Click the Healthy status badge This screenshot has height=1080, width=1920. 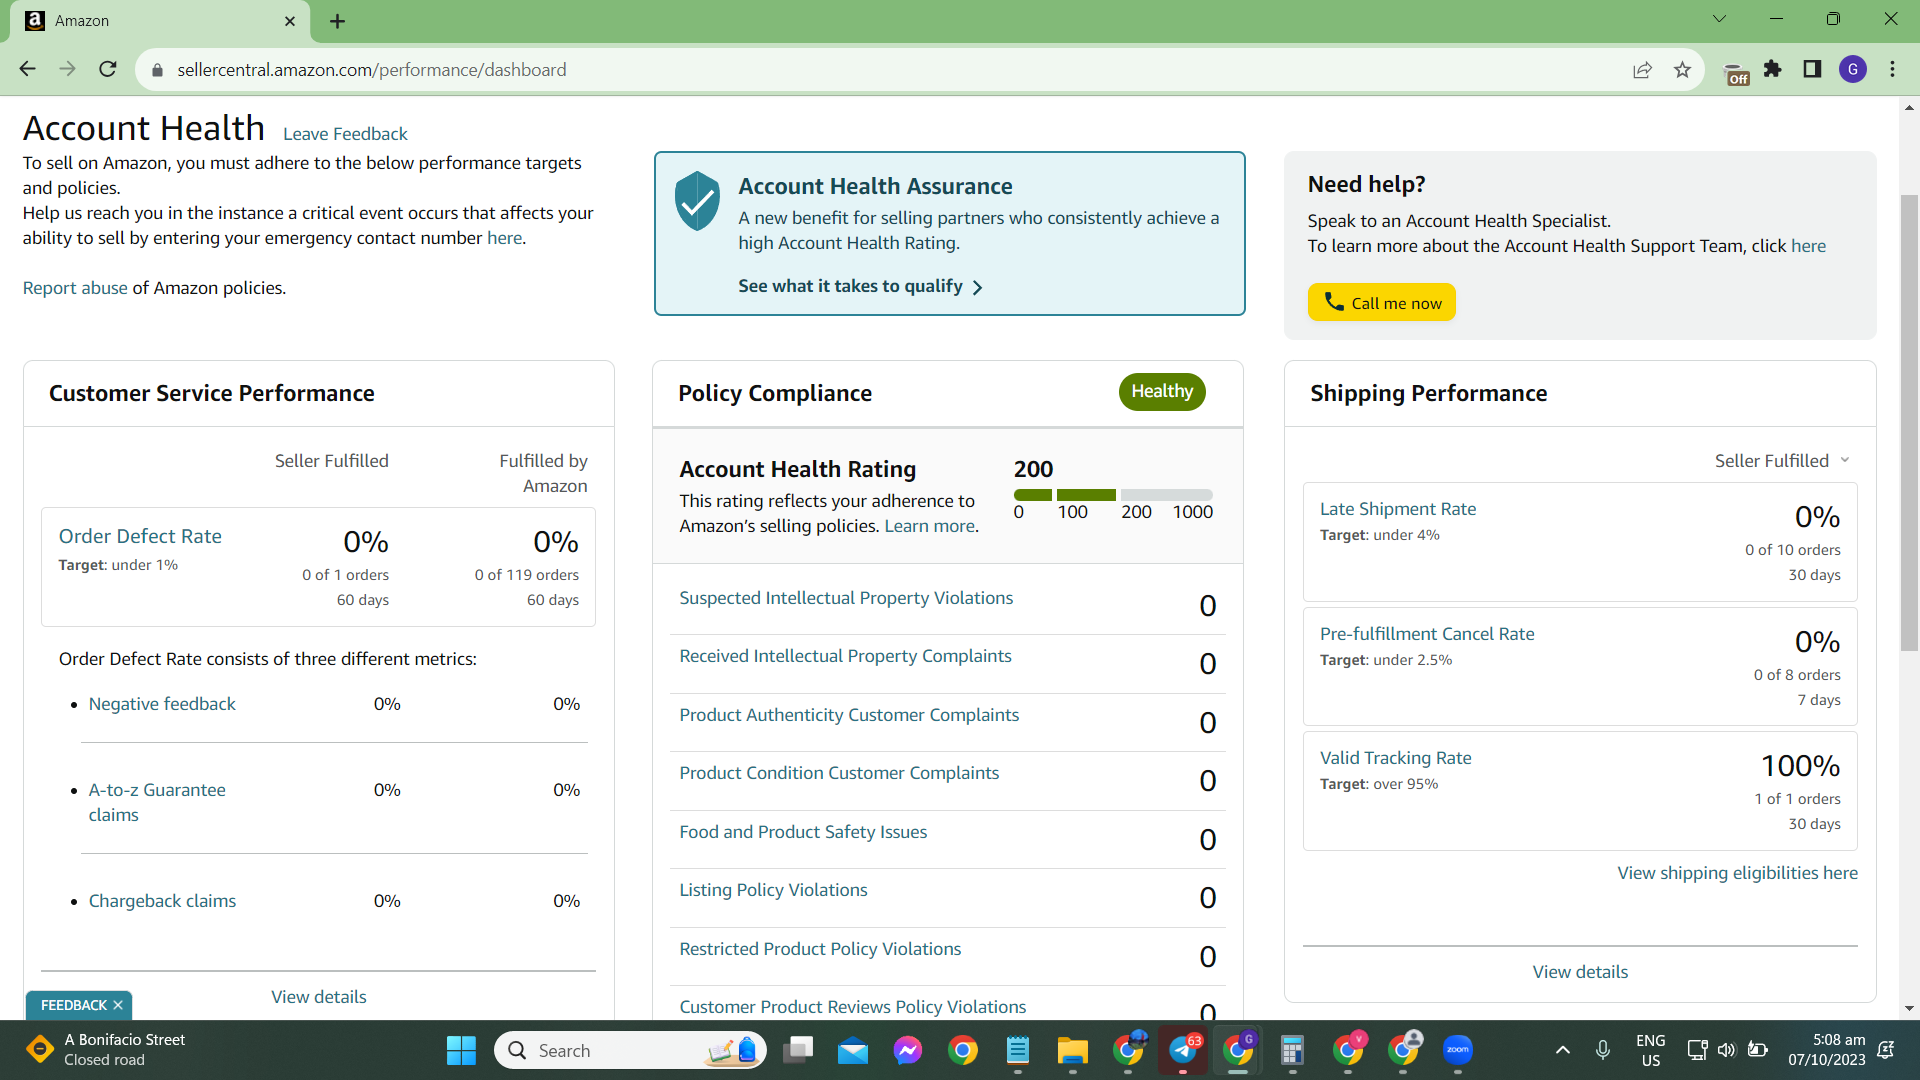[x=1162, y=391]
